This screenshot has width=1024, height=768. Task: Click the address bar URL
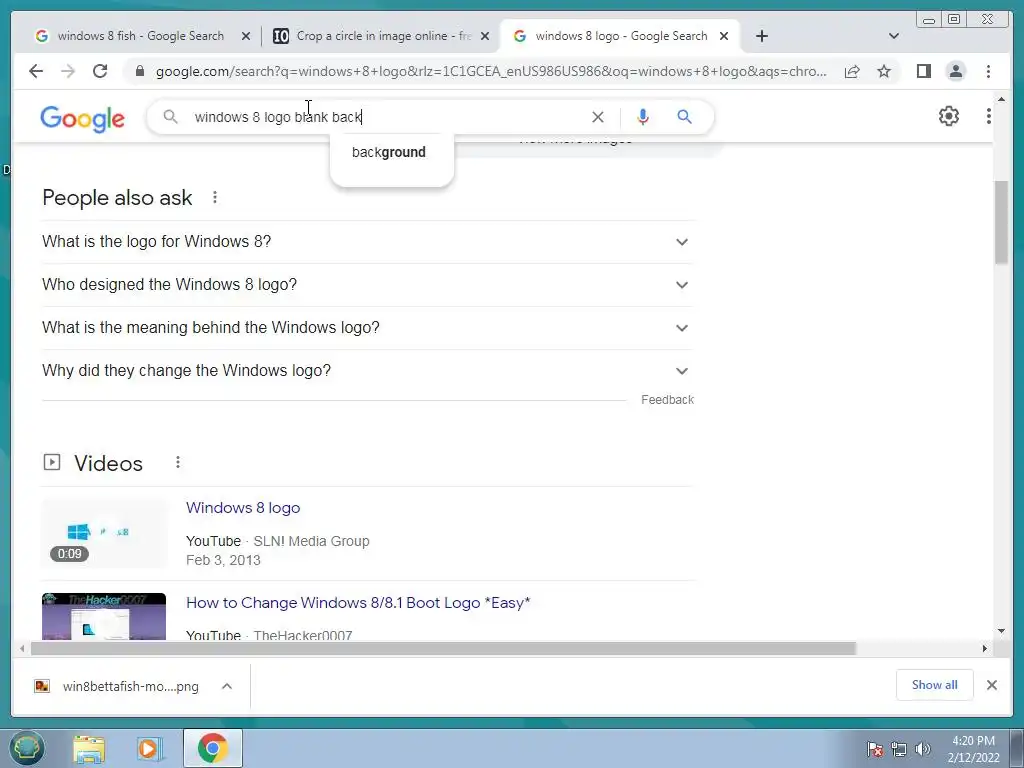(491, 71)
